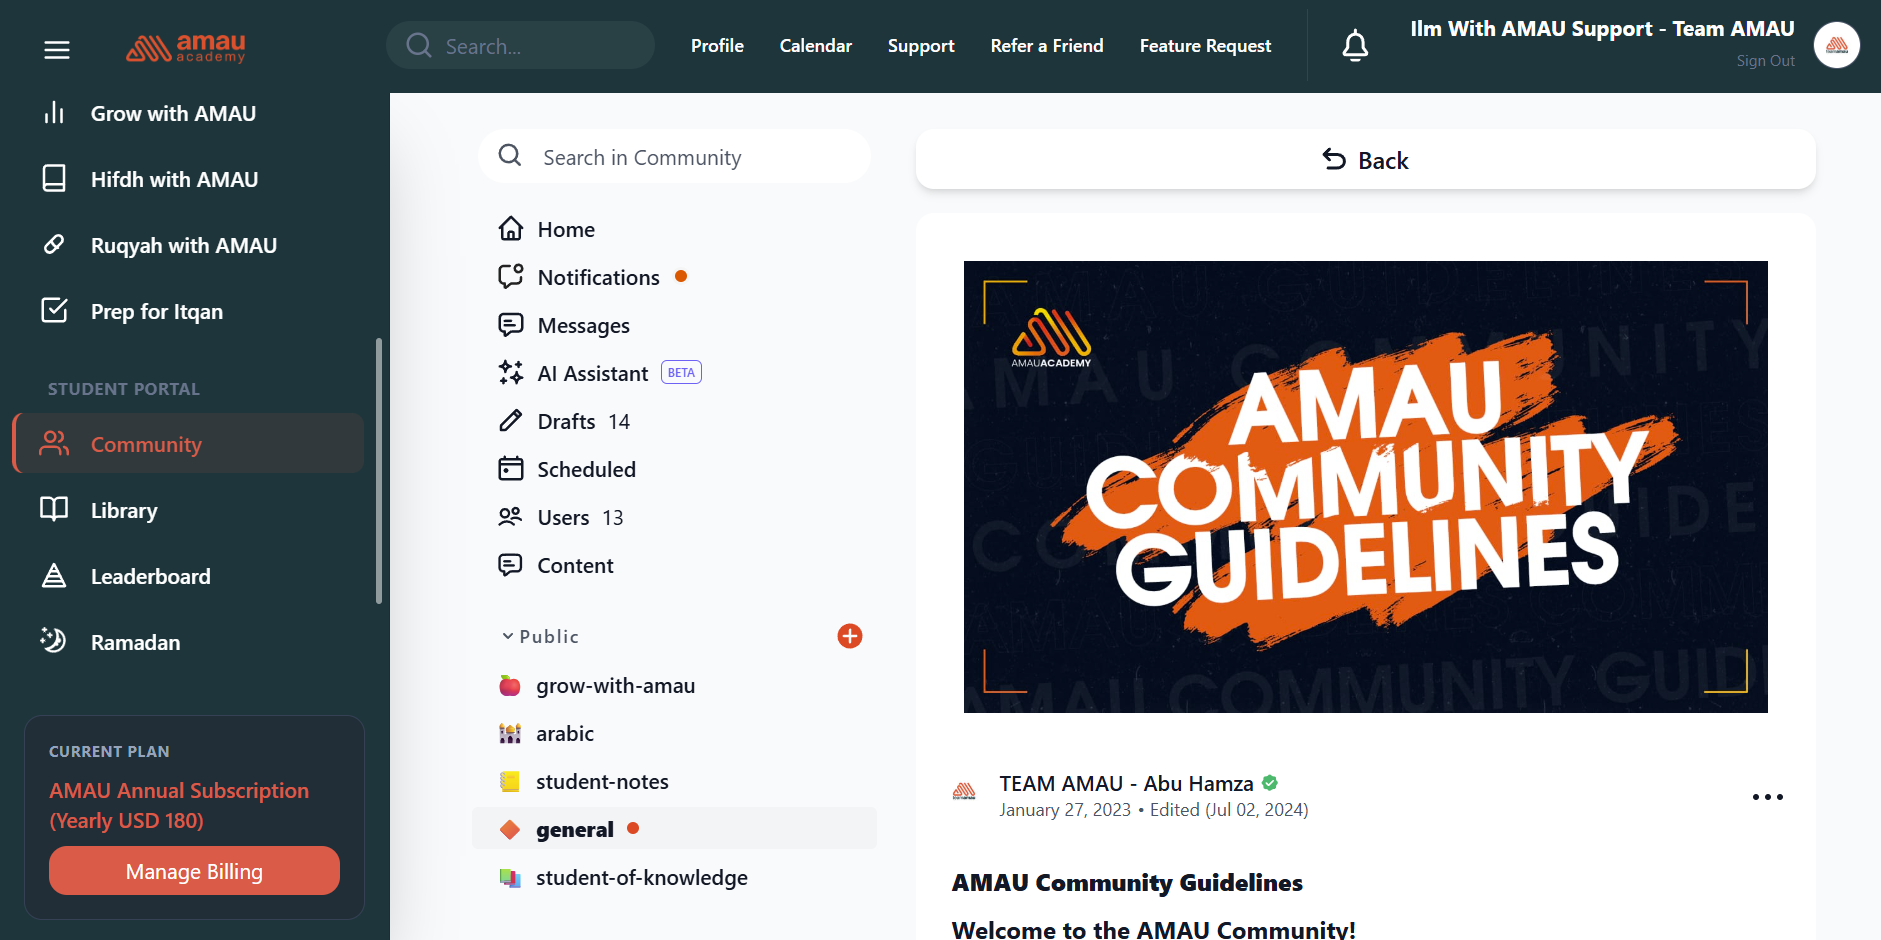This screenshot has height=940, width=1881.
Task: Click the user avatar in top right
Action: pos(1836,45)
